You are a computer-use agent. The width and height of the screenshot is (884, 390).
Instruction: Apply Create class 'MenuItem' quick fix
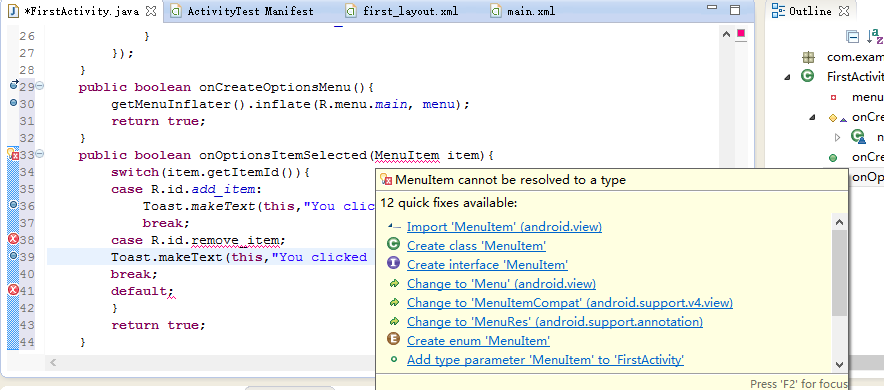(x=476, y=246)
